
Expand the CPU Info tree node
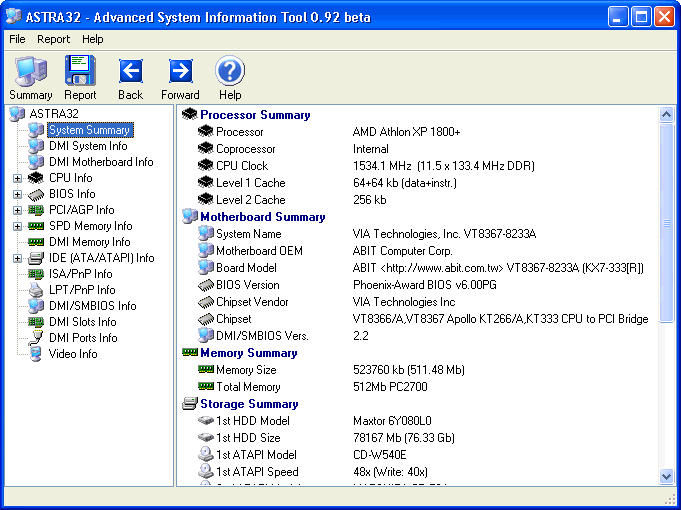coord(17,178)
